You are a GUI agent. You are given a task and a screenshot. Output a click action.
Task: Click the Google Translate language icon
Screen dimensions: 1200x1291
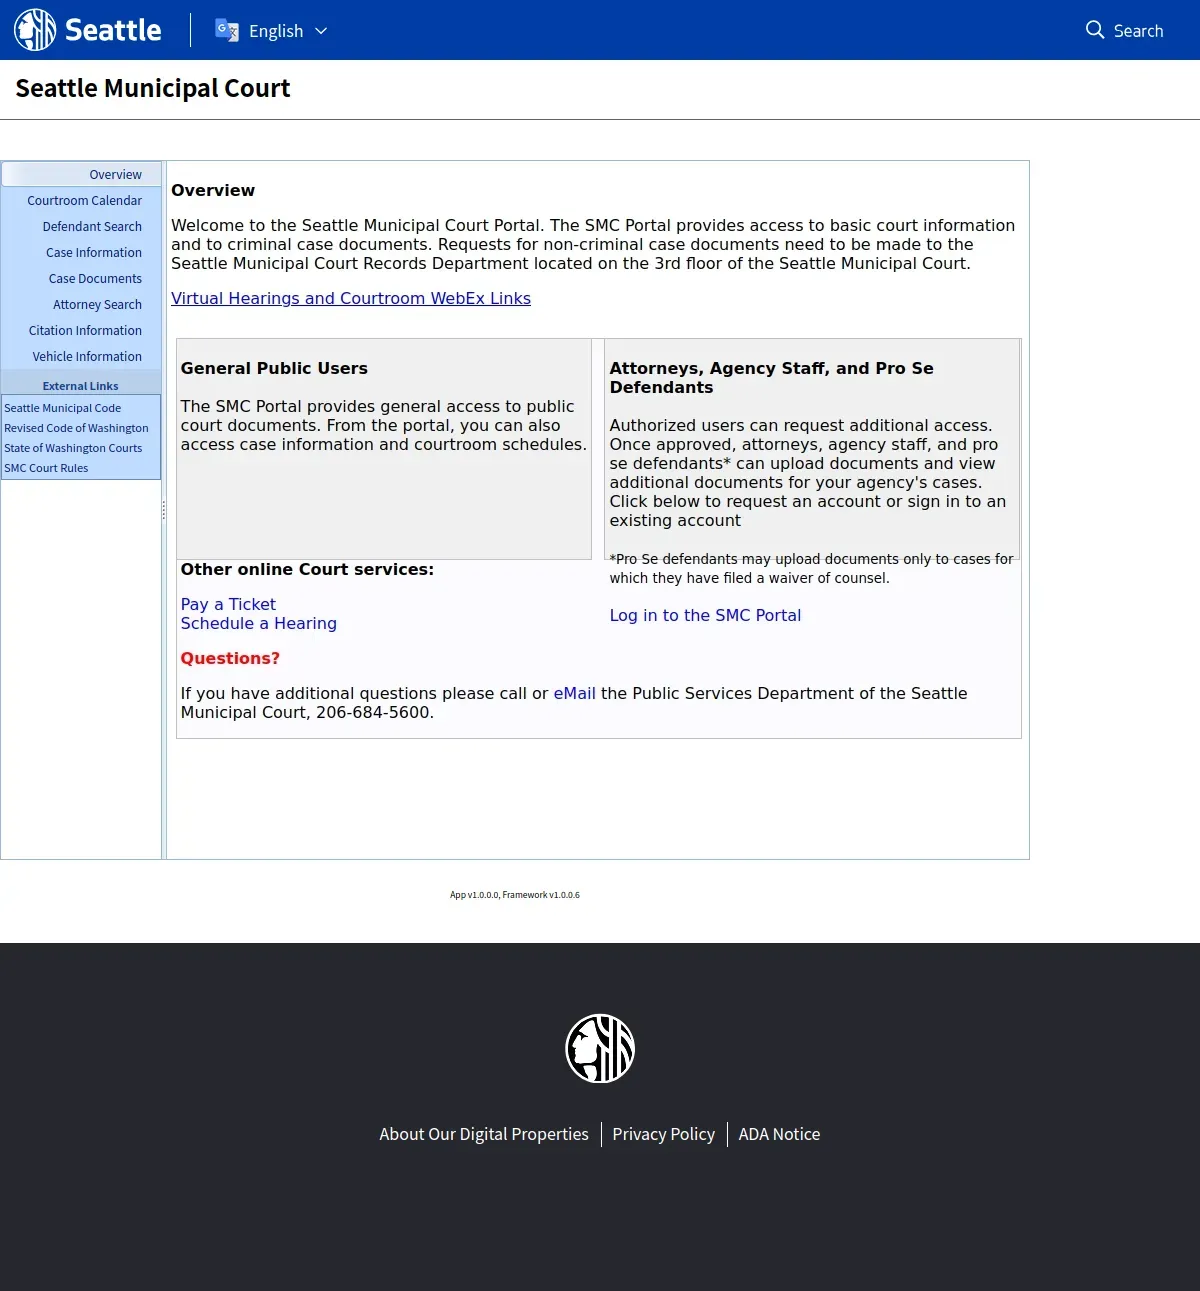pos(227,30)
